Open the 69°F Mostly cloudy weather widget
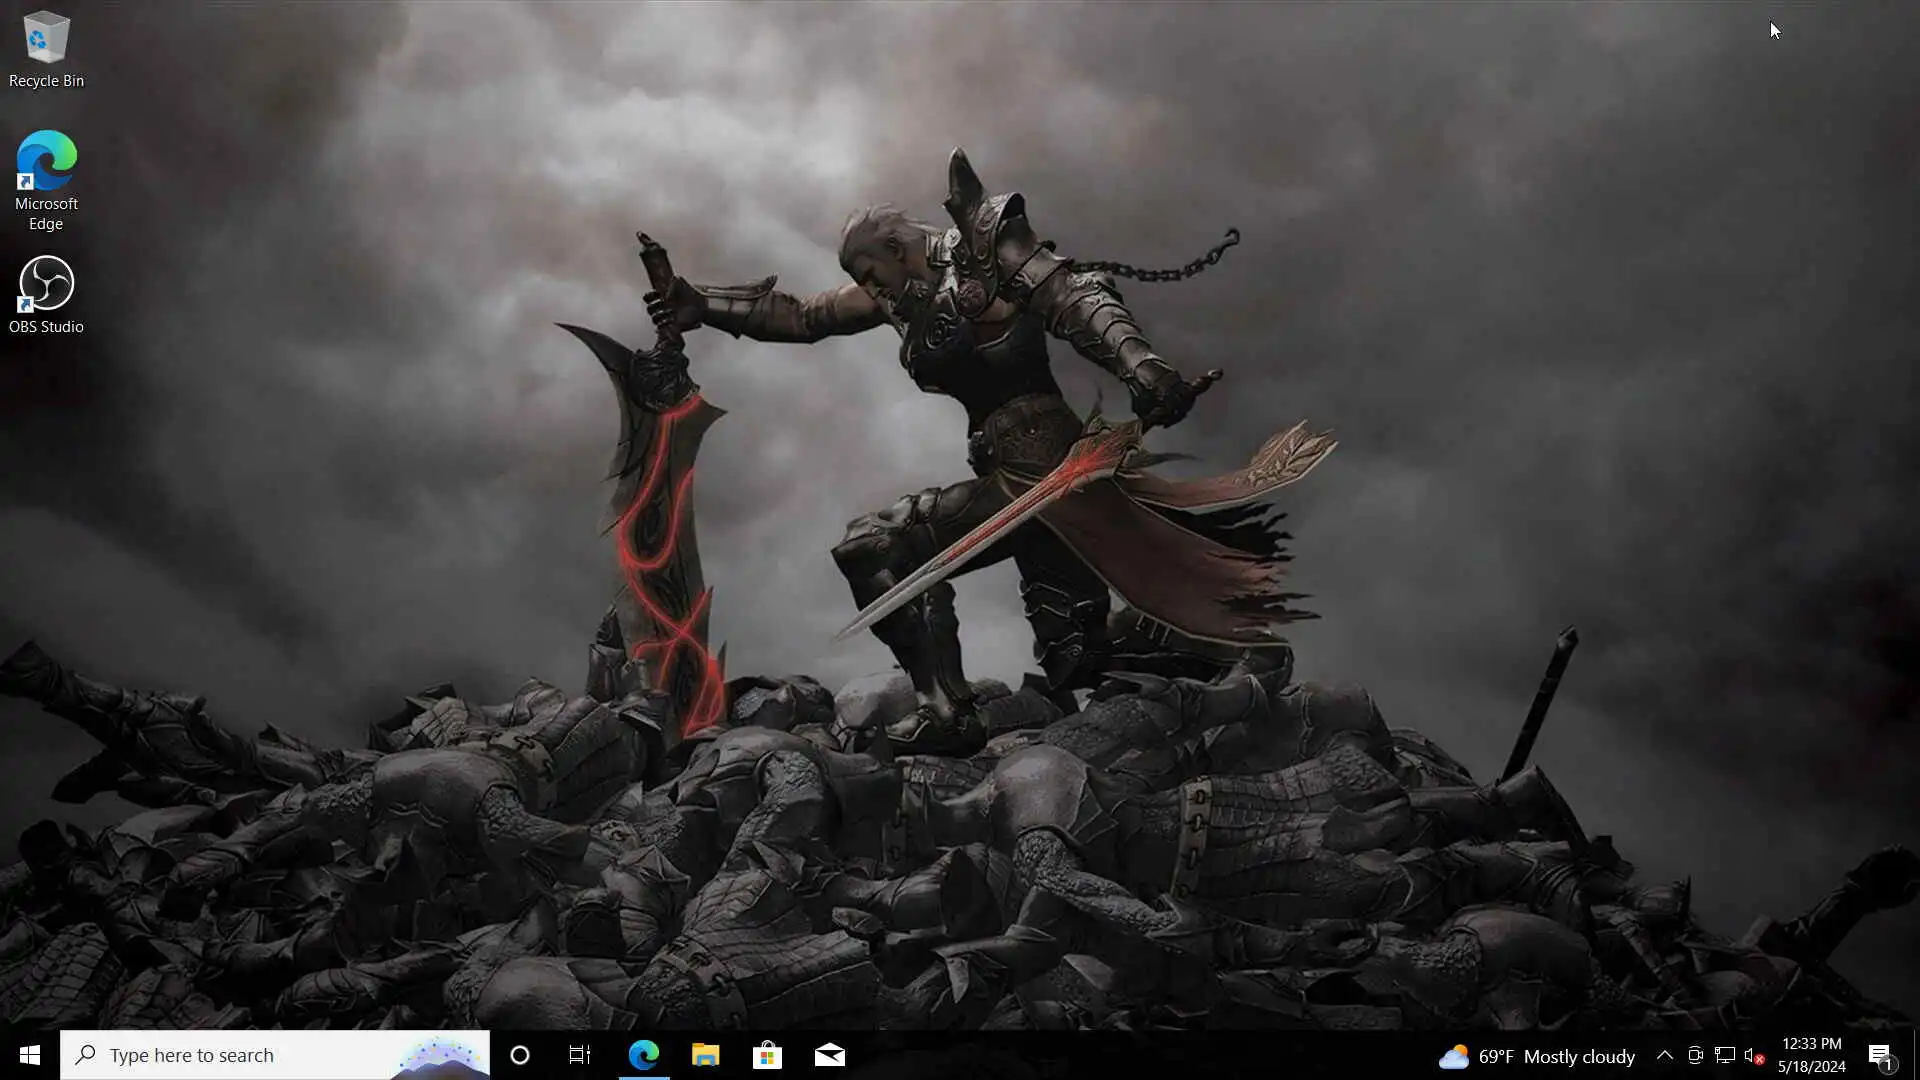The image size is (1920, 1080). point(1537,1056)
